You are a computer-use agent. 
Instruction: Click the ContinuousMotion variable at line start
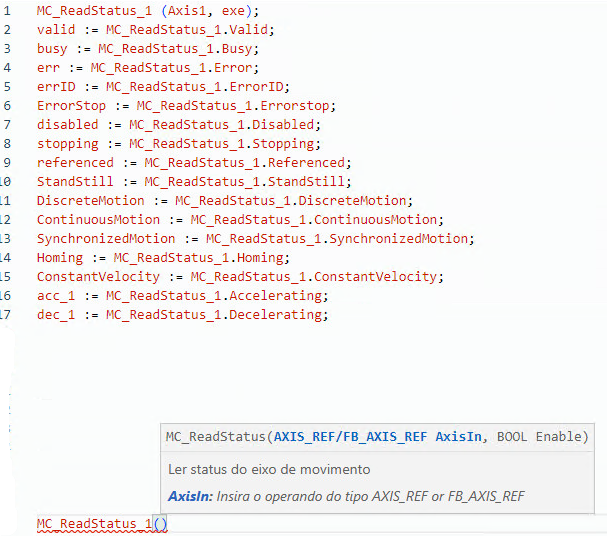pyautogui.click(x=98, y=220)
